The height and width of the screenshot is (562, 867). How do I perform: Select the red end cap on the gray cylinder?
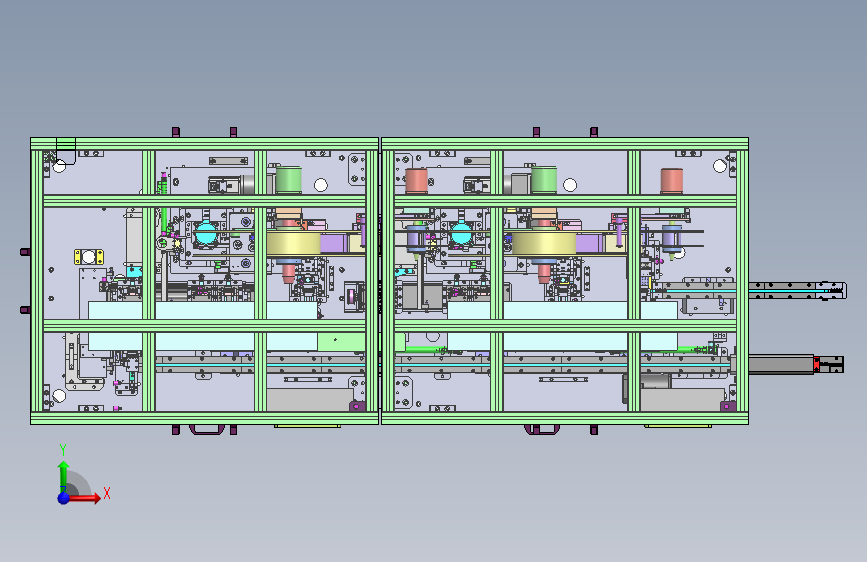(817, 365)
